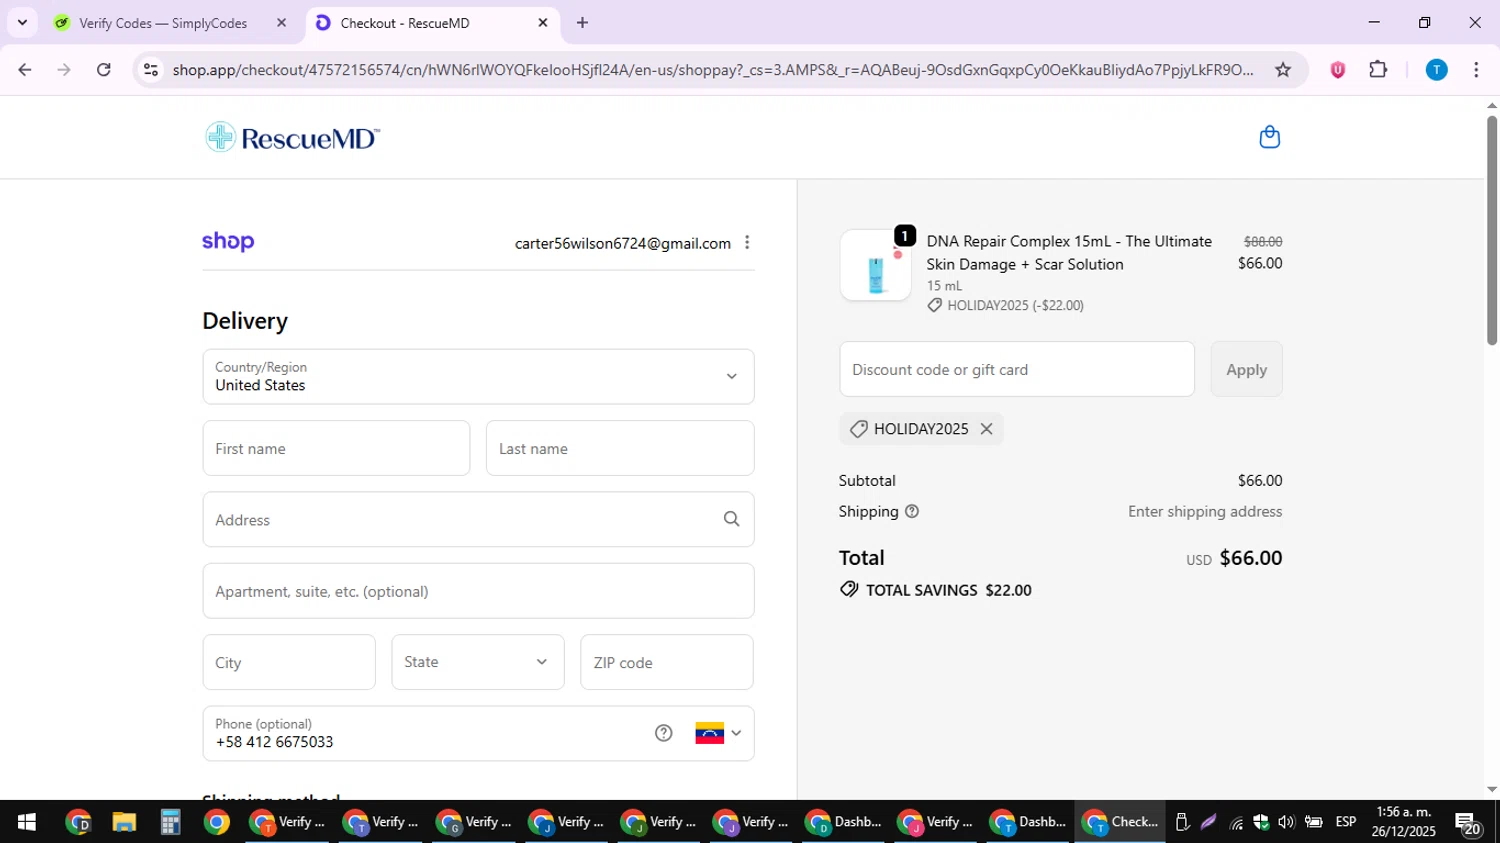Open the notification center icon
Viewport: 1500px width, 843px height.
pos(1468,823)
